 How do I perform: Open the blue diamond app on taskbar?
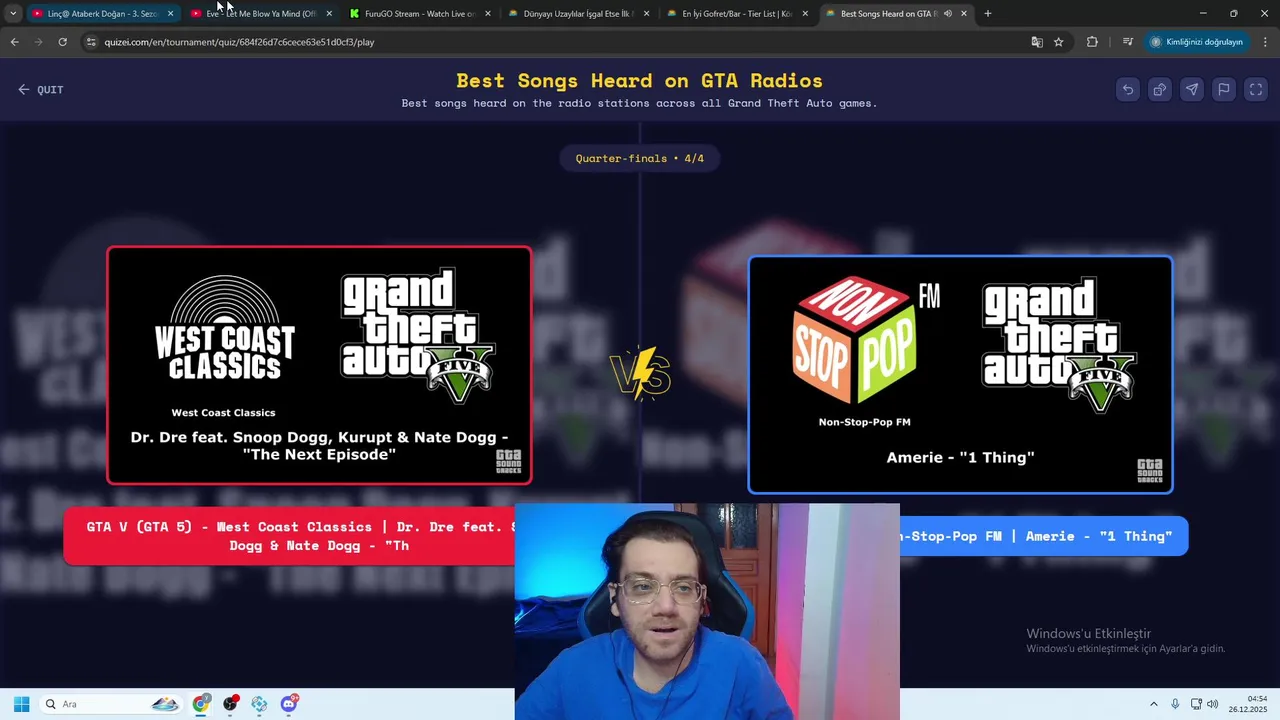coord(260,704)
